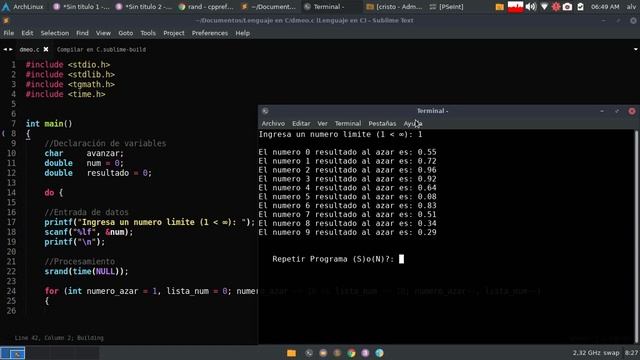Click the 'Repetir Programa (S)o(N)?:' prompt line
The height and width of the screenshot is (360, 640).
tap(333, 259)
